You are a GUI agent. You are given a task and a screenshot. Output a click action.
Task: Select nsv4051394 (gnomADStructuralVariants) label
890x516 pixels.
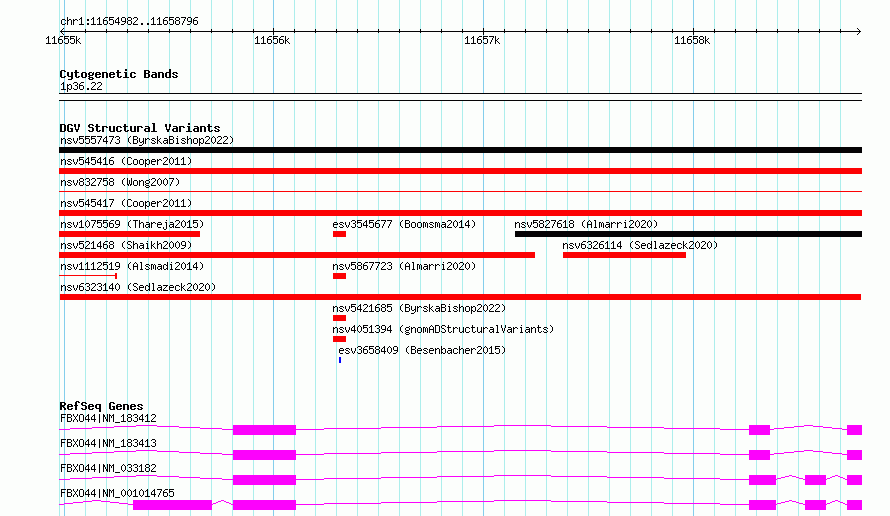[x=443, y=329]
